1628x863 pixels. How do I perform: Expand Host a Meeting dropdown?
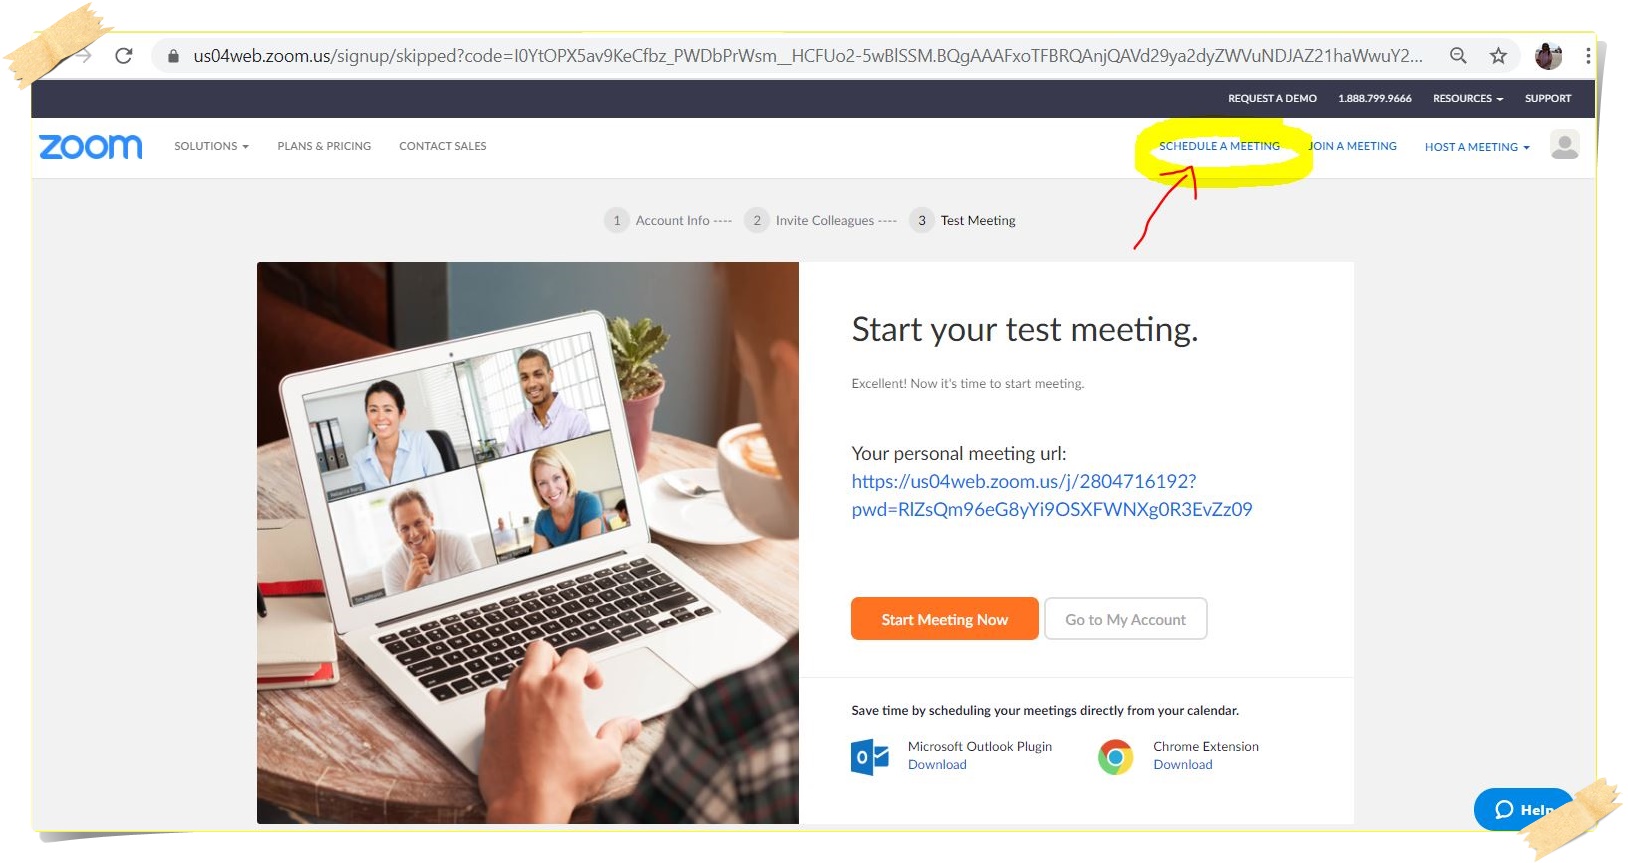[x=1477, y=147]
